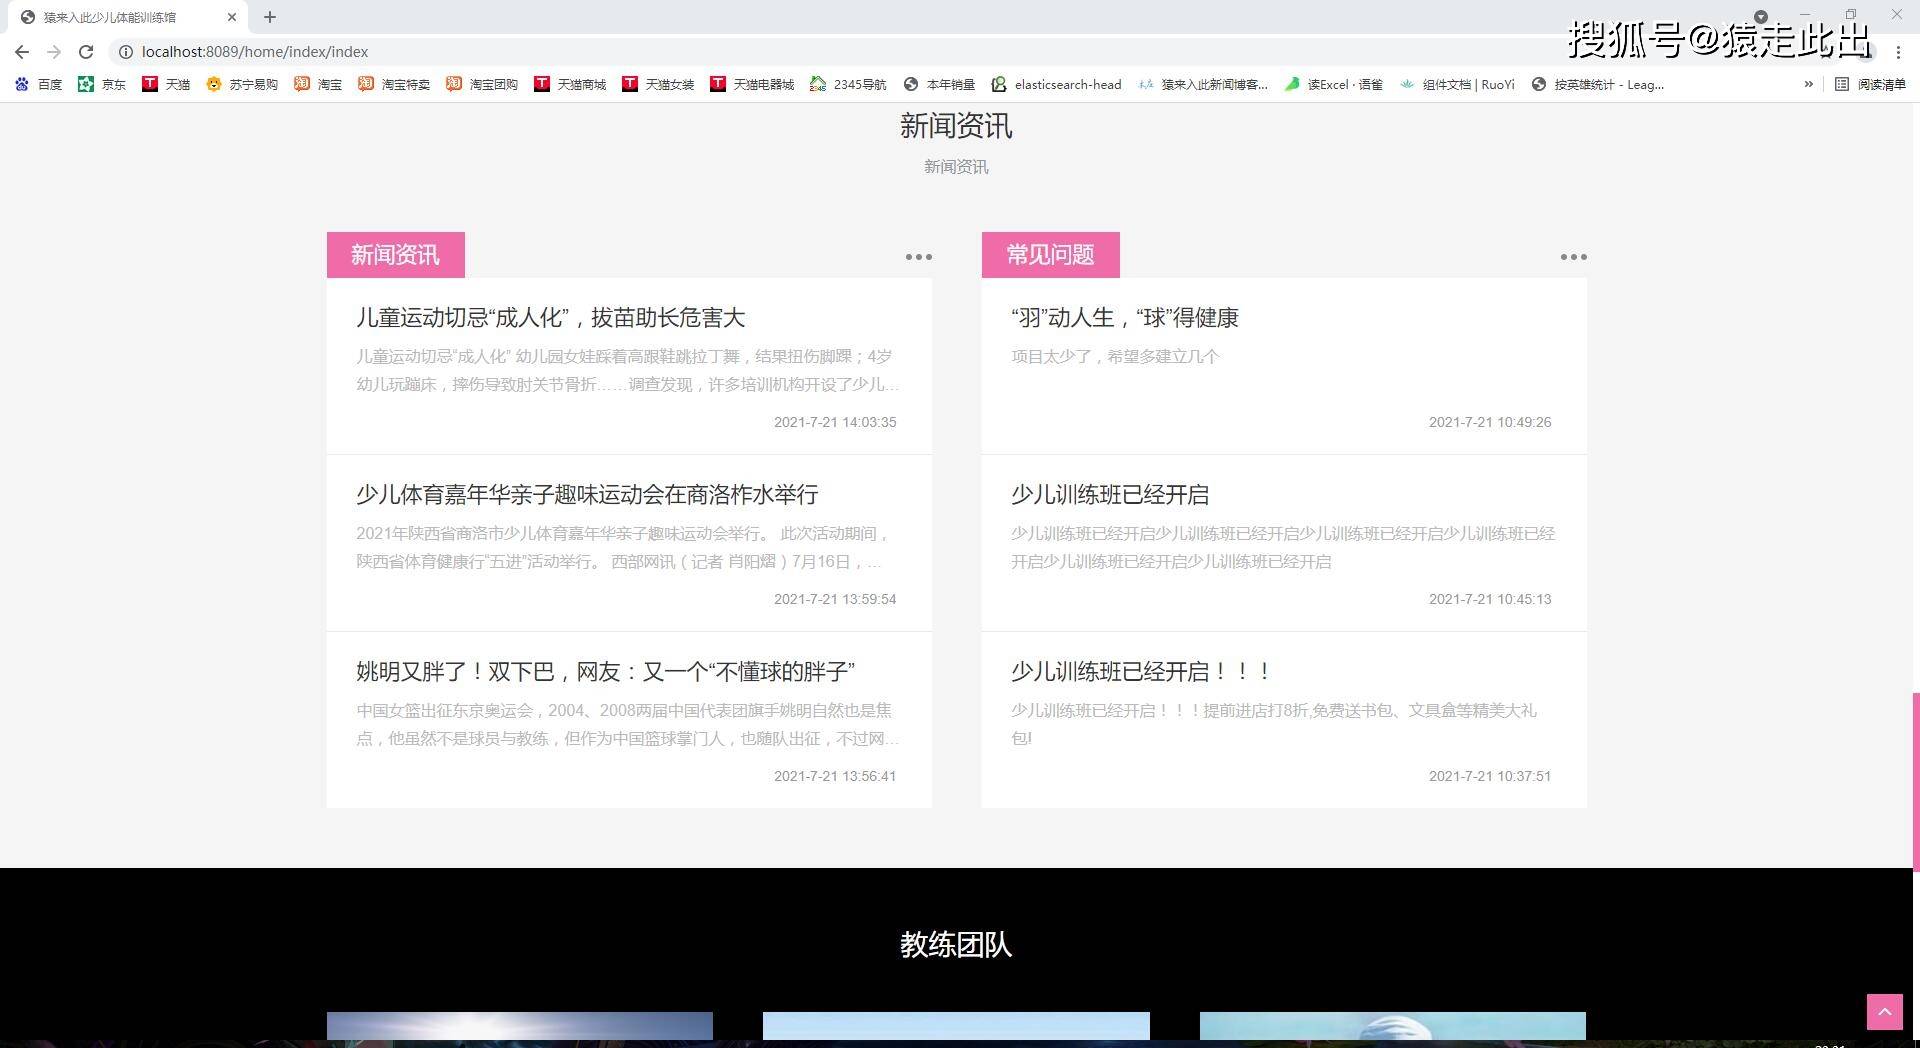Open question 少儿训练班已经开启 without exclamation marks
This screenshot has width=1920, height=1048.
click(x=1109, y=495)
